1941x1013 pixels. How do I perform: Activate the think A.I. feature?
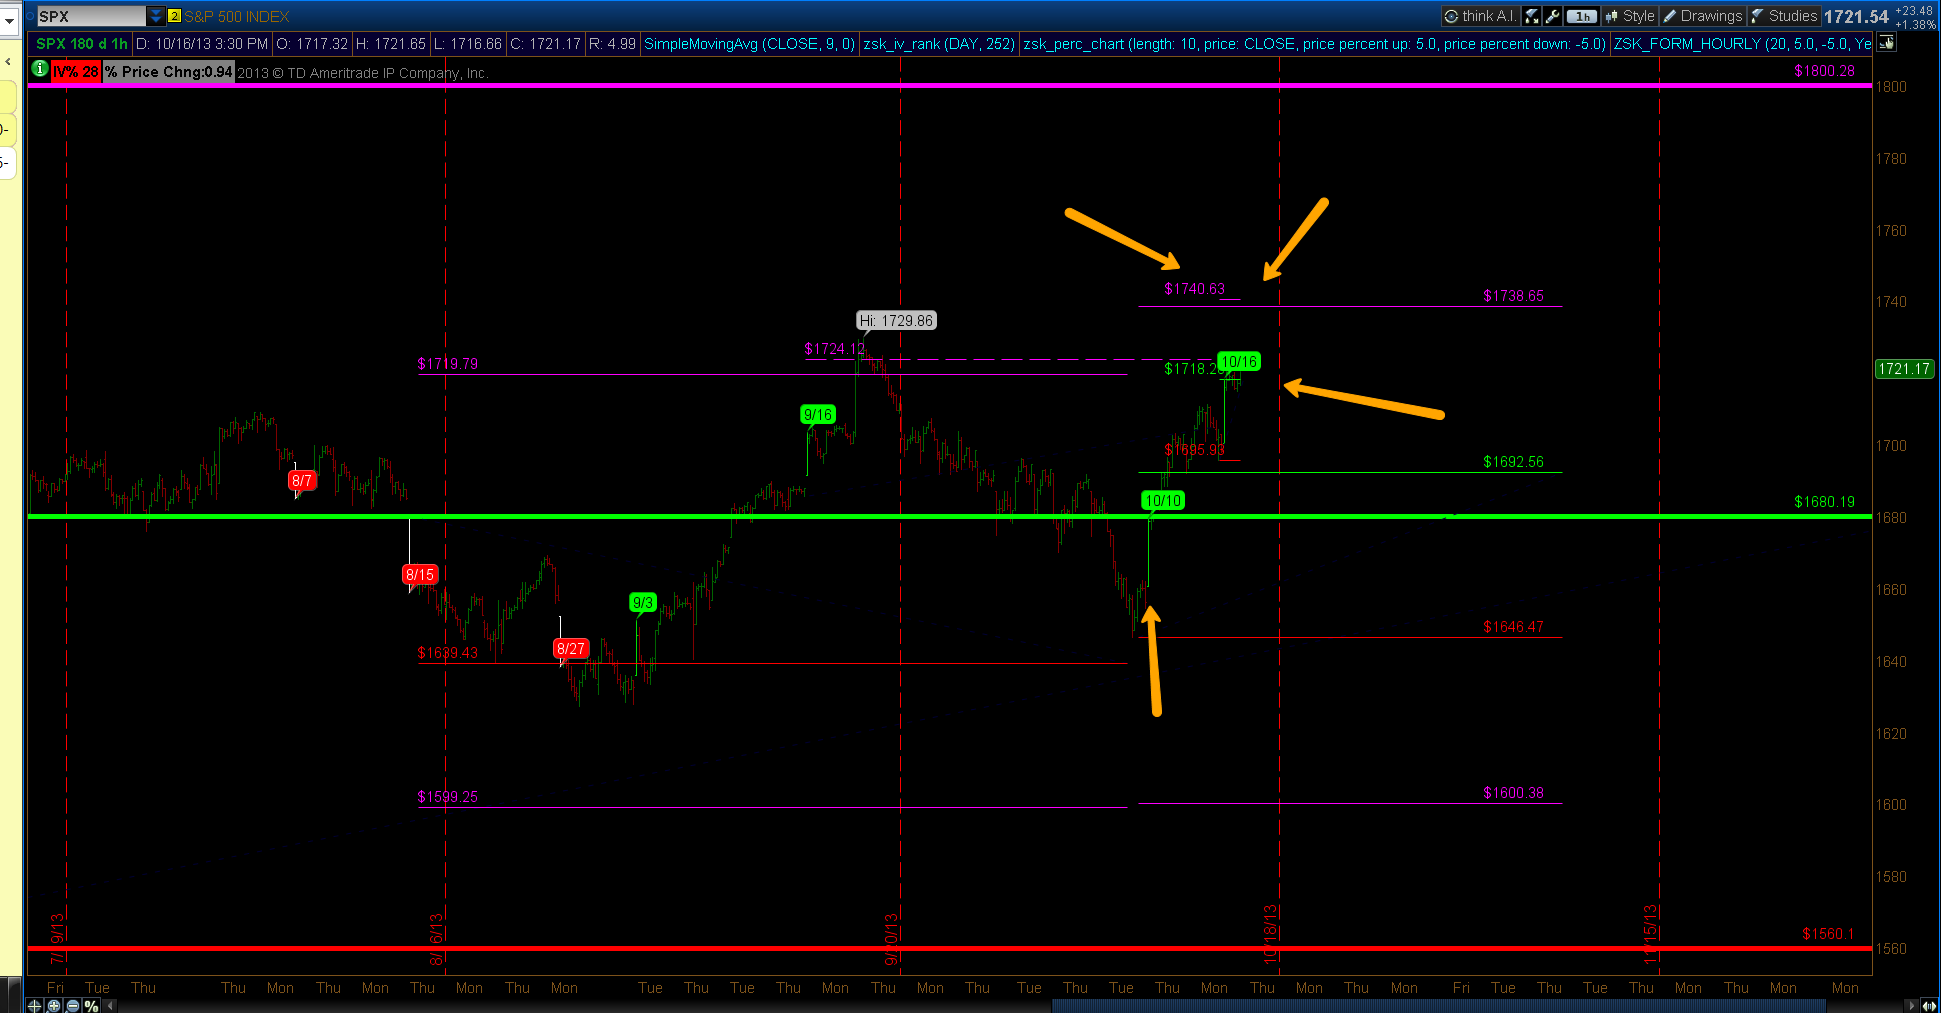click(x=1479, y=15)
